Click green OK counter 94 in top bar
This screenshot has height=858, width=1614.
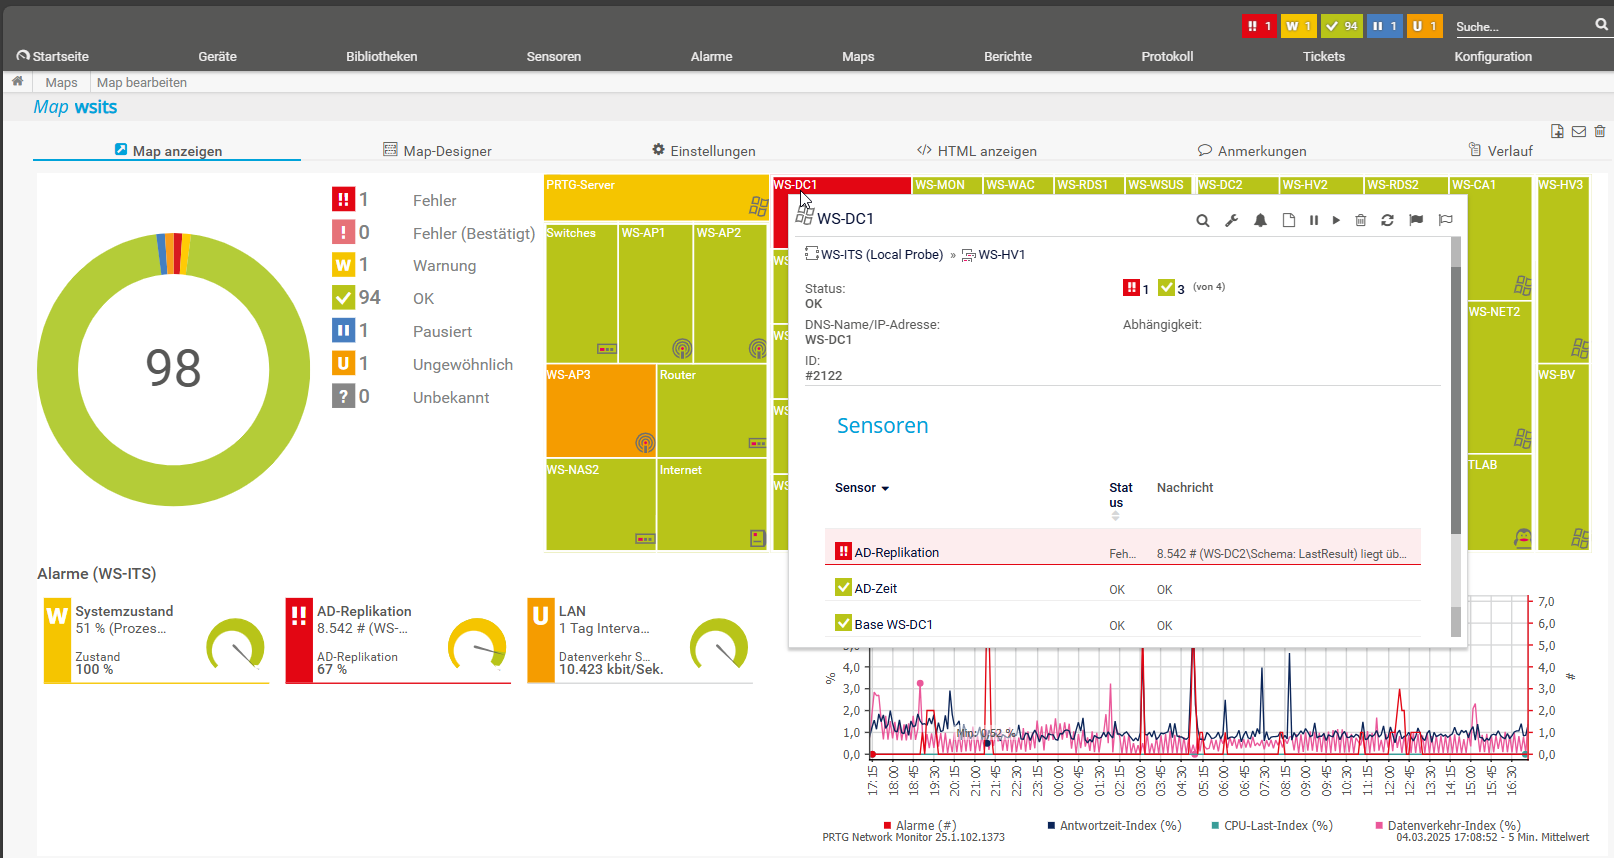pos(1341,26)
